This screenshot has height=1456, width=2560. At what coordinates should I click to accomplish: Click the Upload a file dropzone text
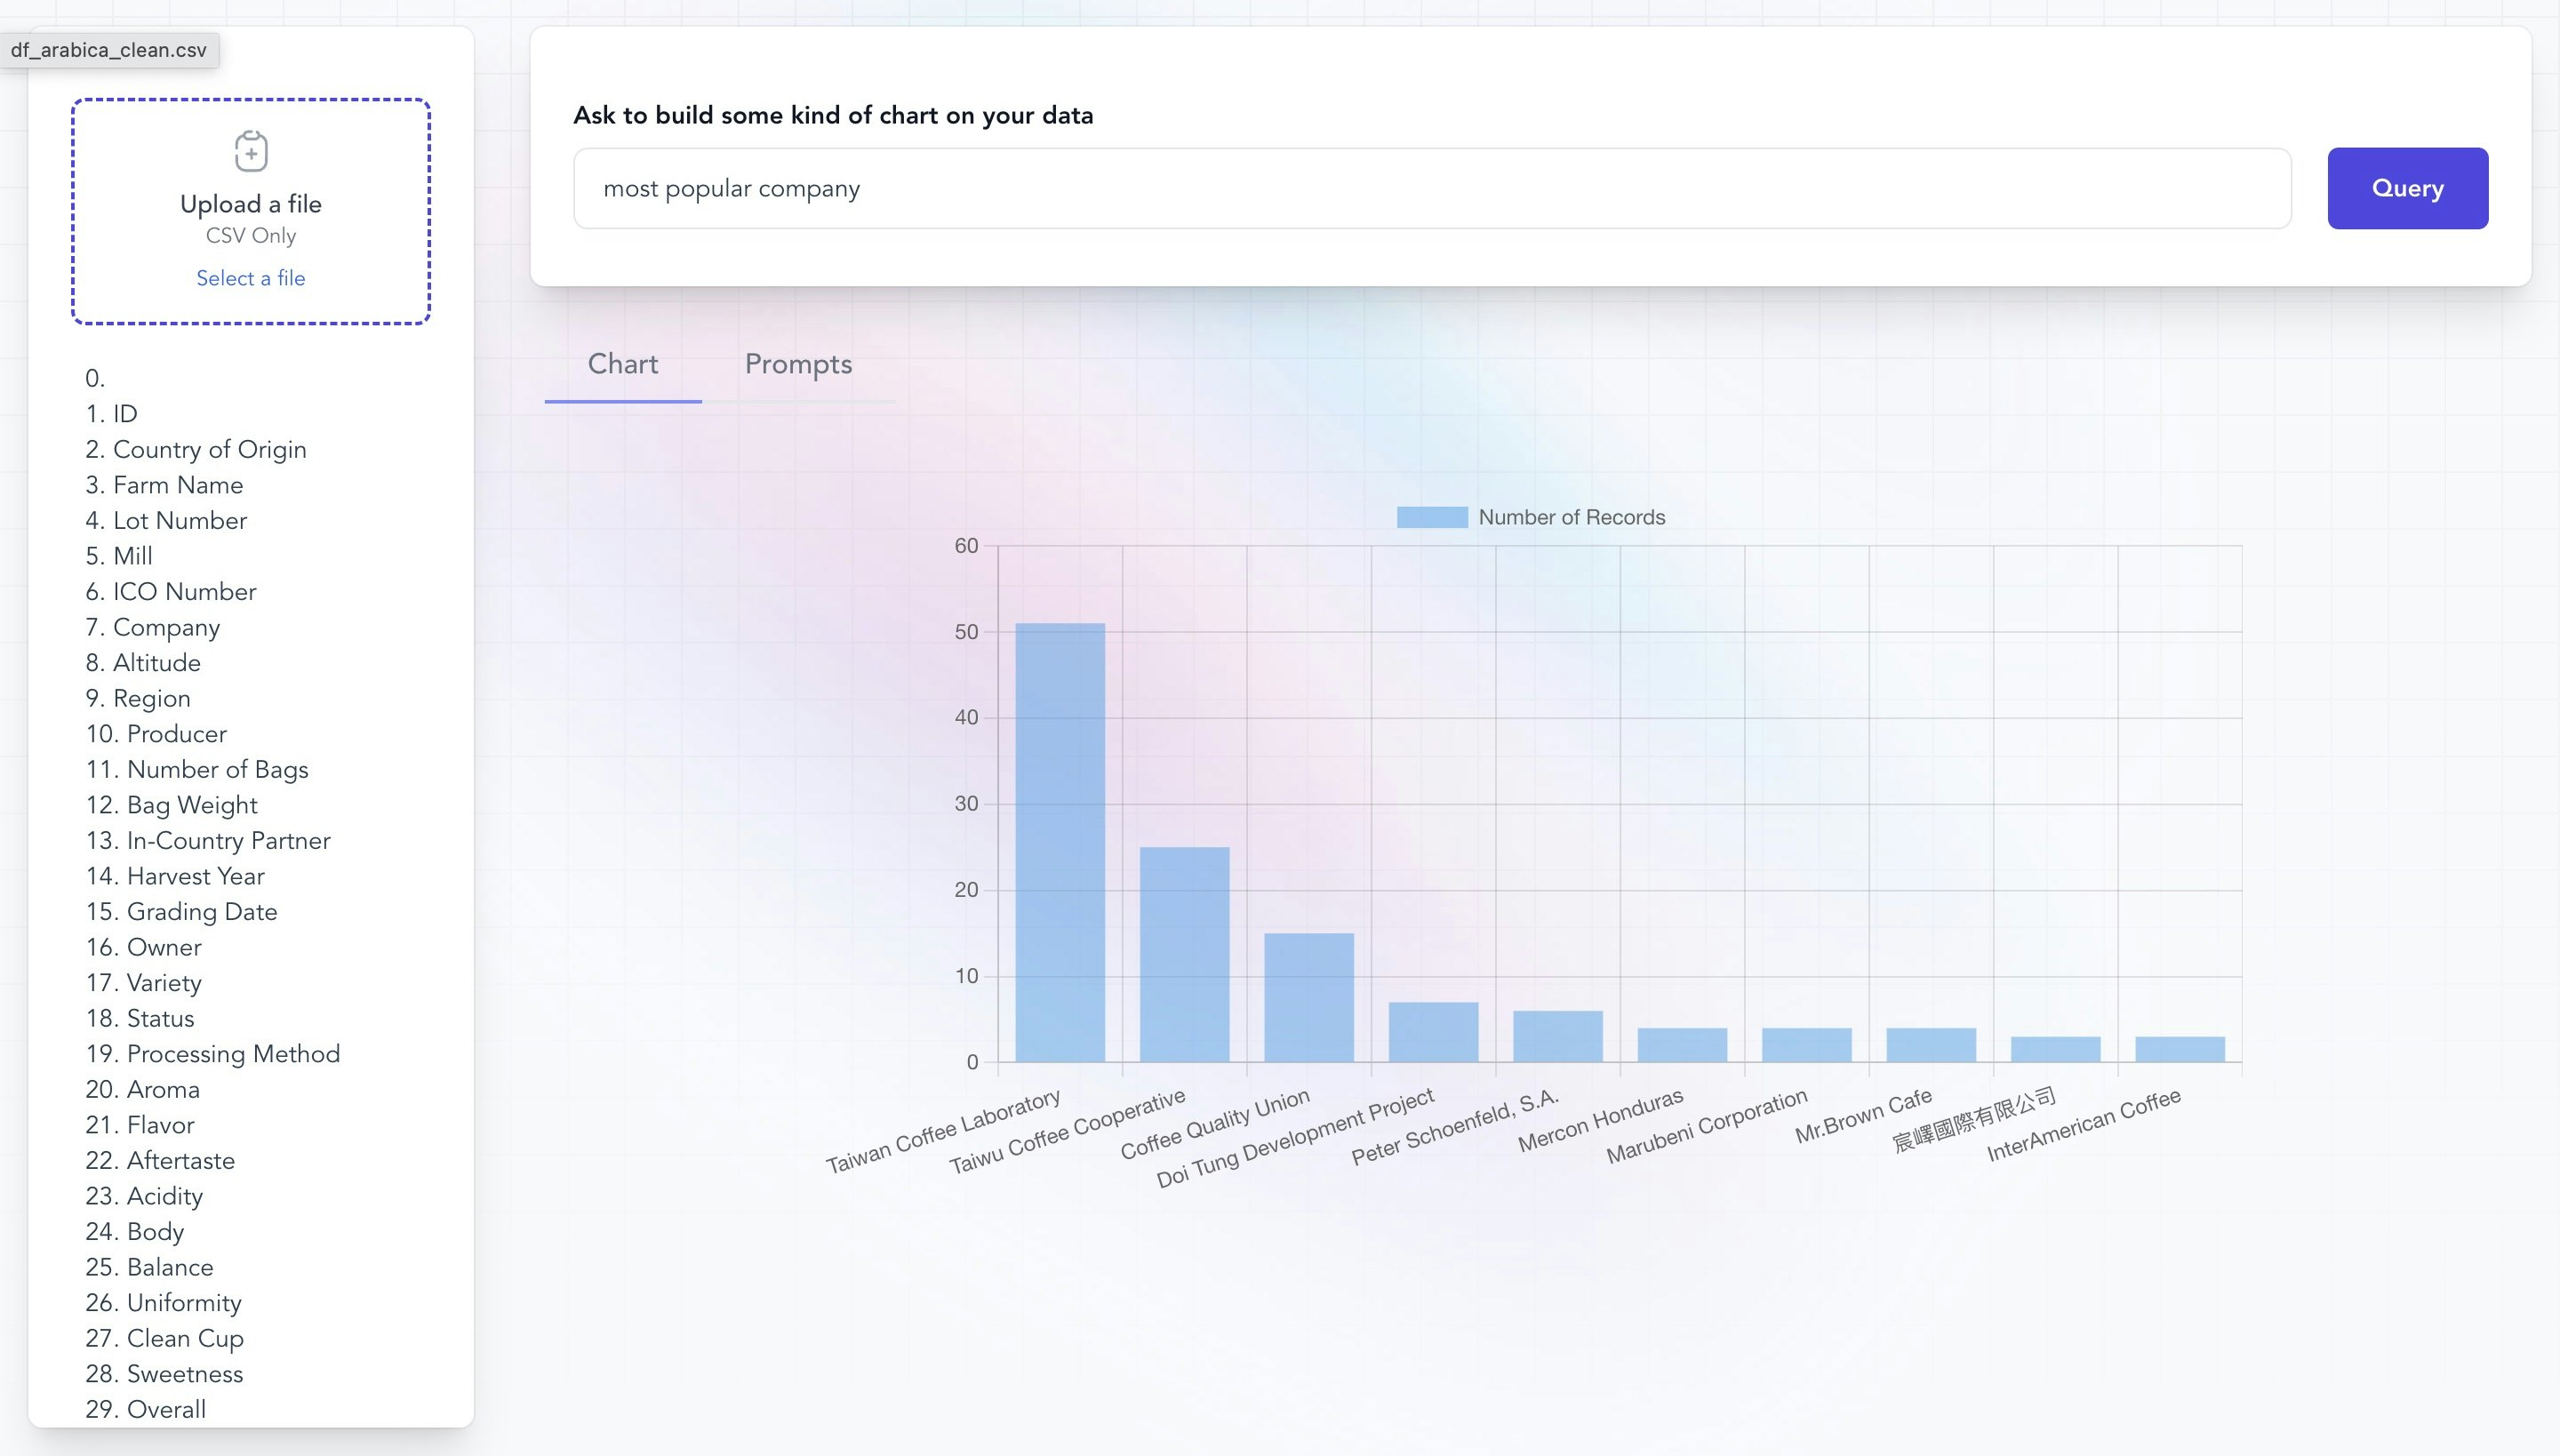click(250, 204)
